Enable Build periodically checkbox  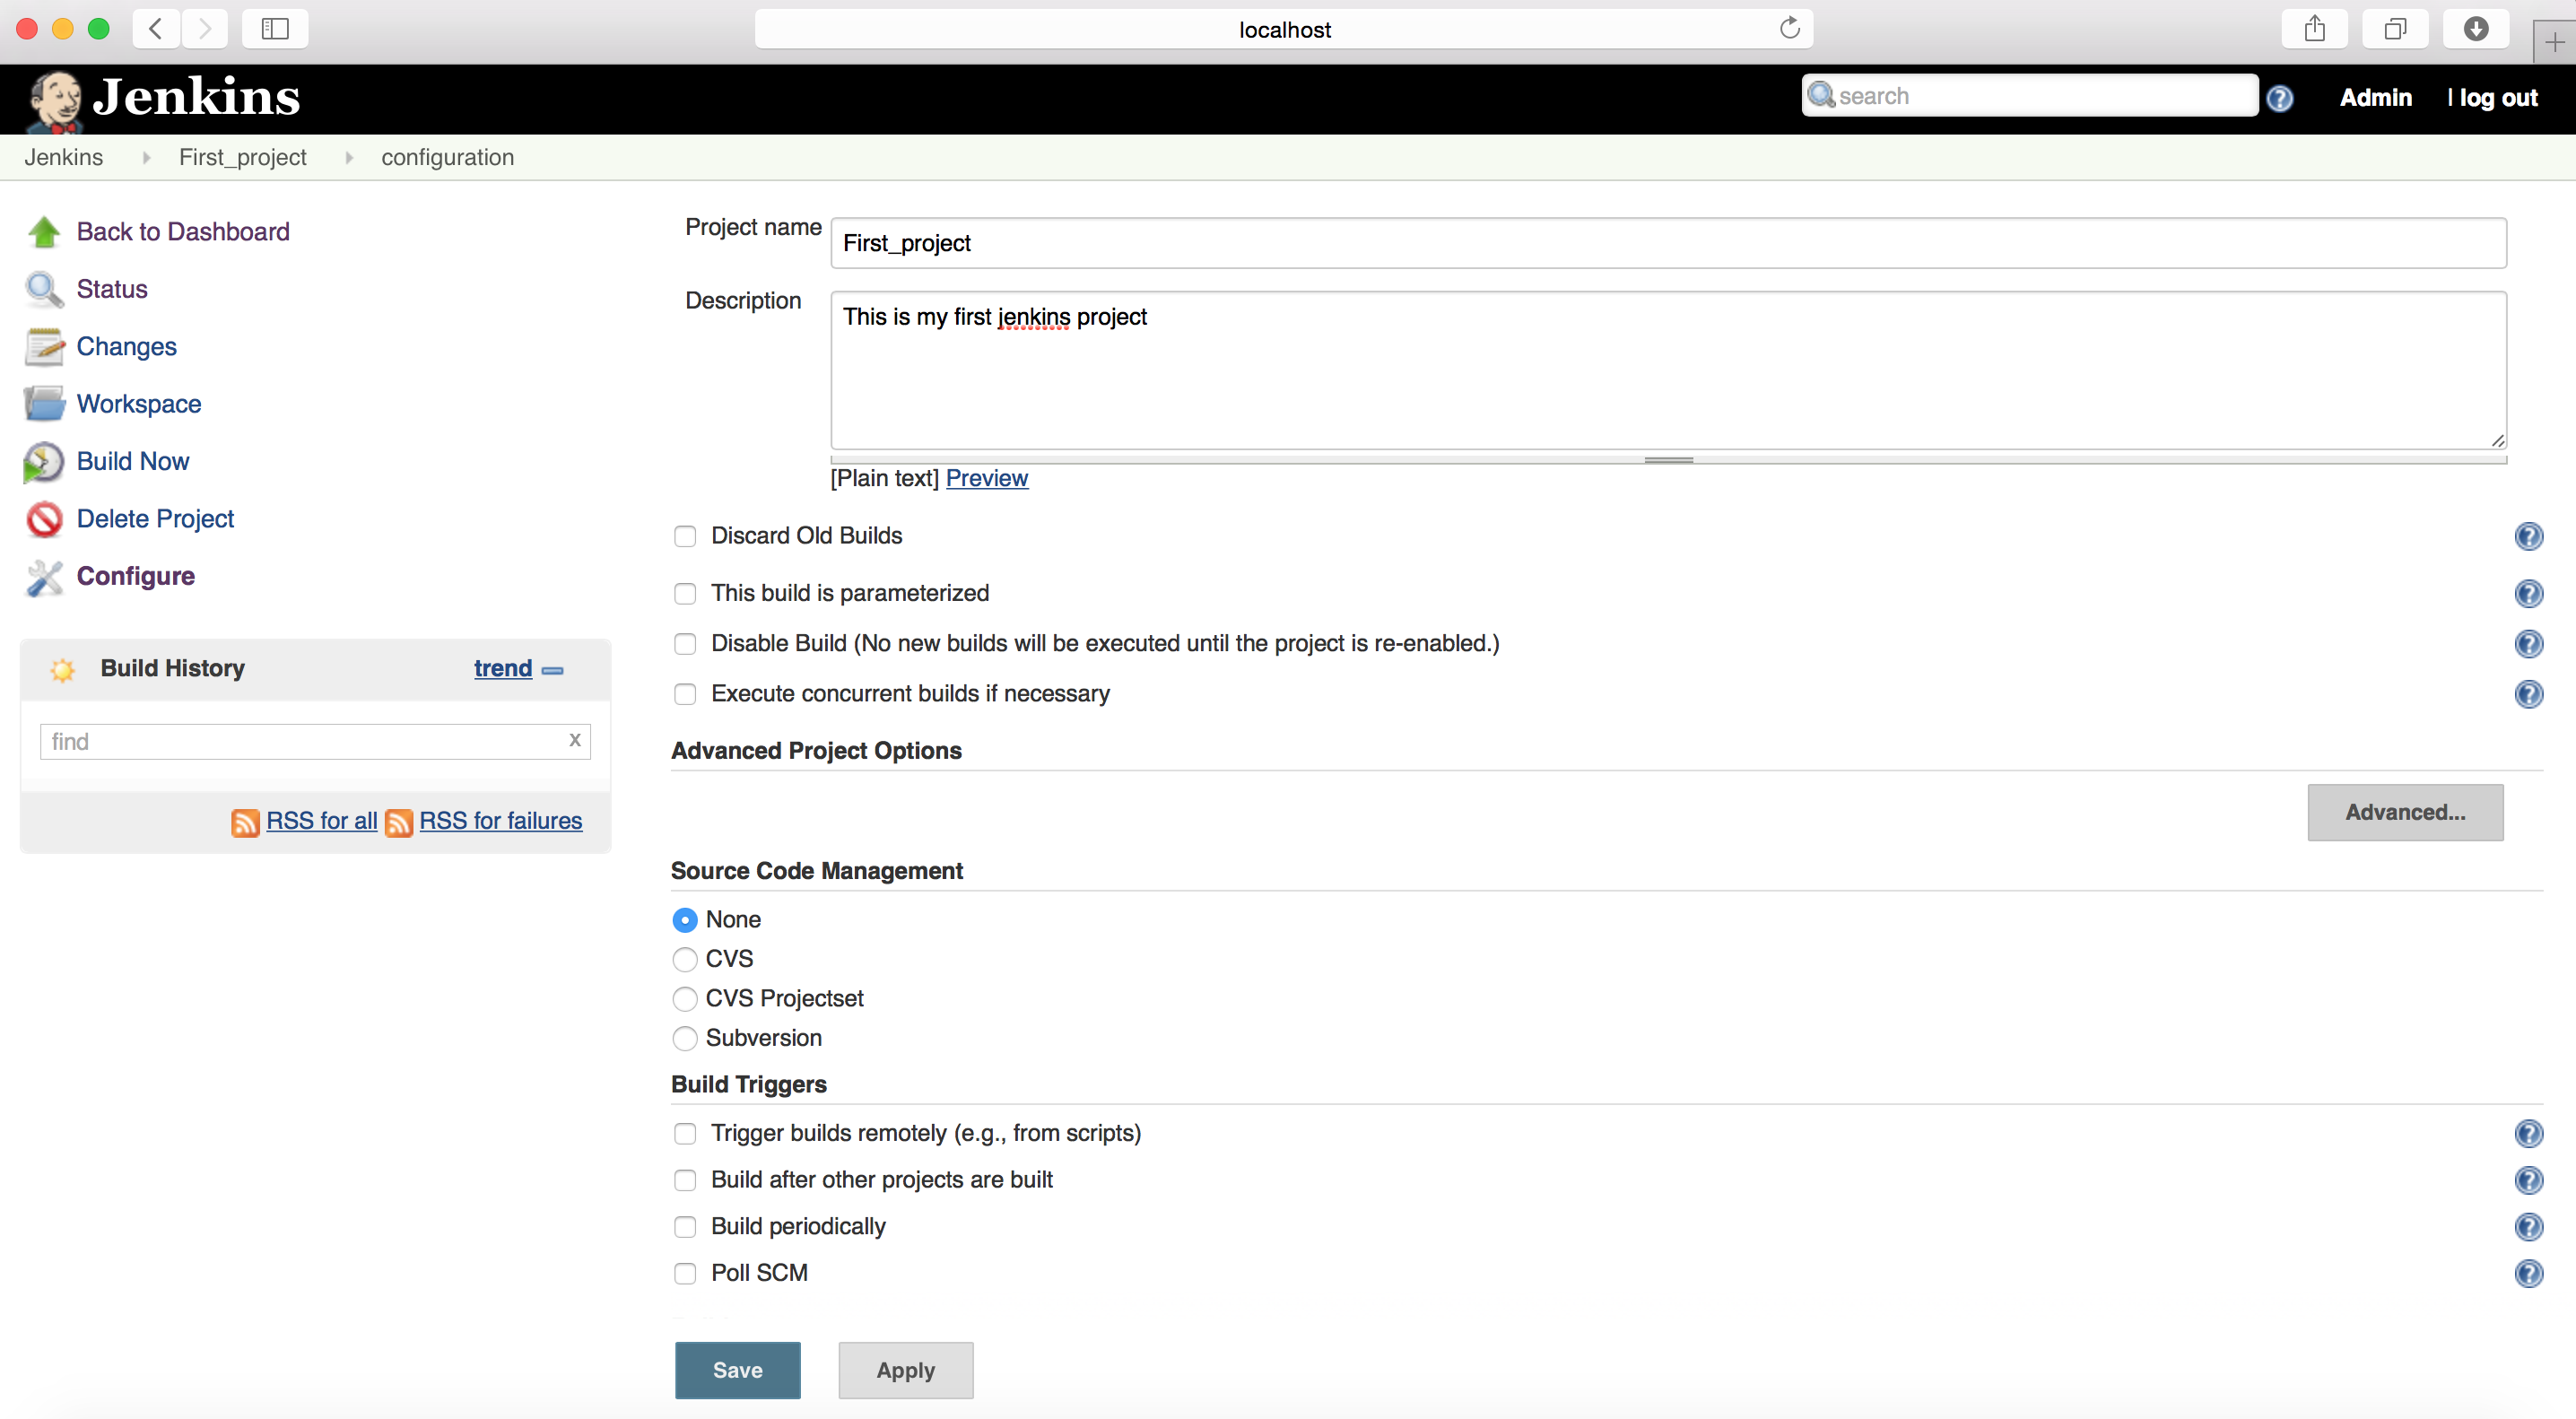point(685,1227)
